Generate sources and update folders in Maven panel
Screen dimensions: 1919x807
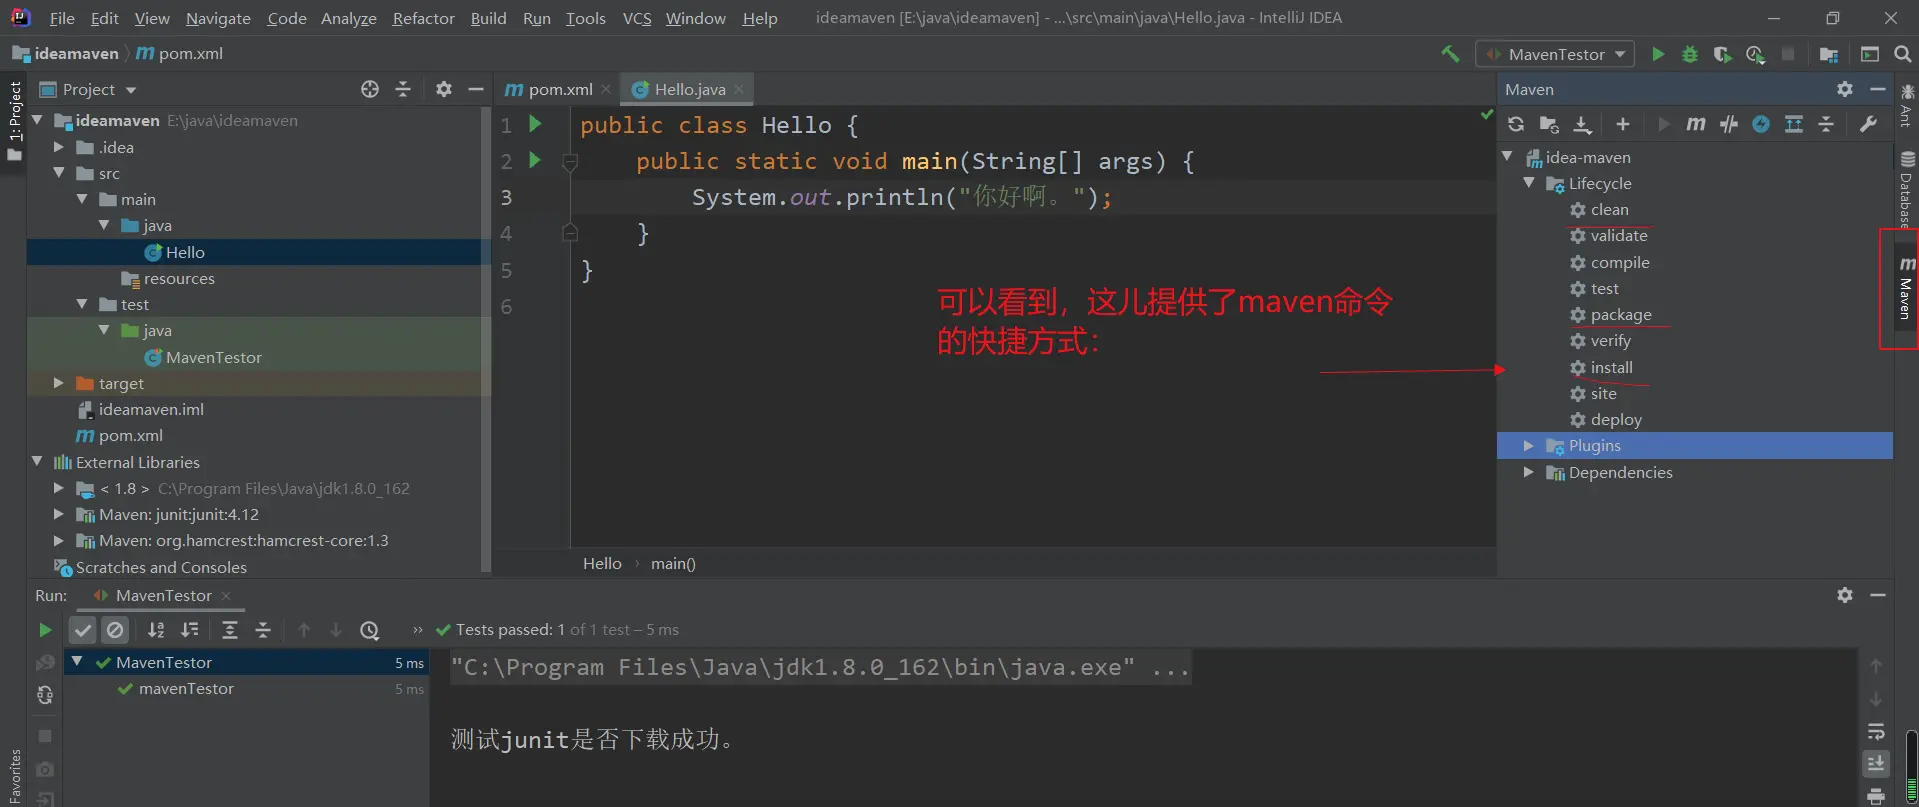pos(1549,124)
